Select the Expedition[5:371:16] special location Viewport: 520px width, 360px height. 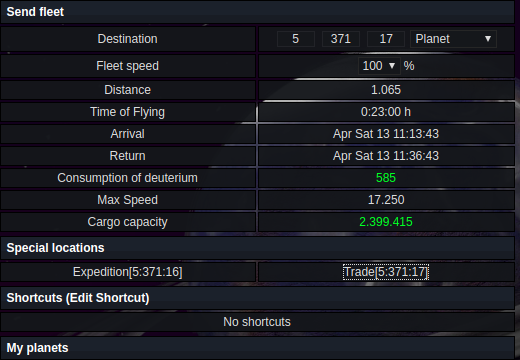[x=128, y=272]
